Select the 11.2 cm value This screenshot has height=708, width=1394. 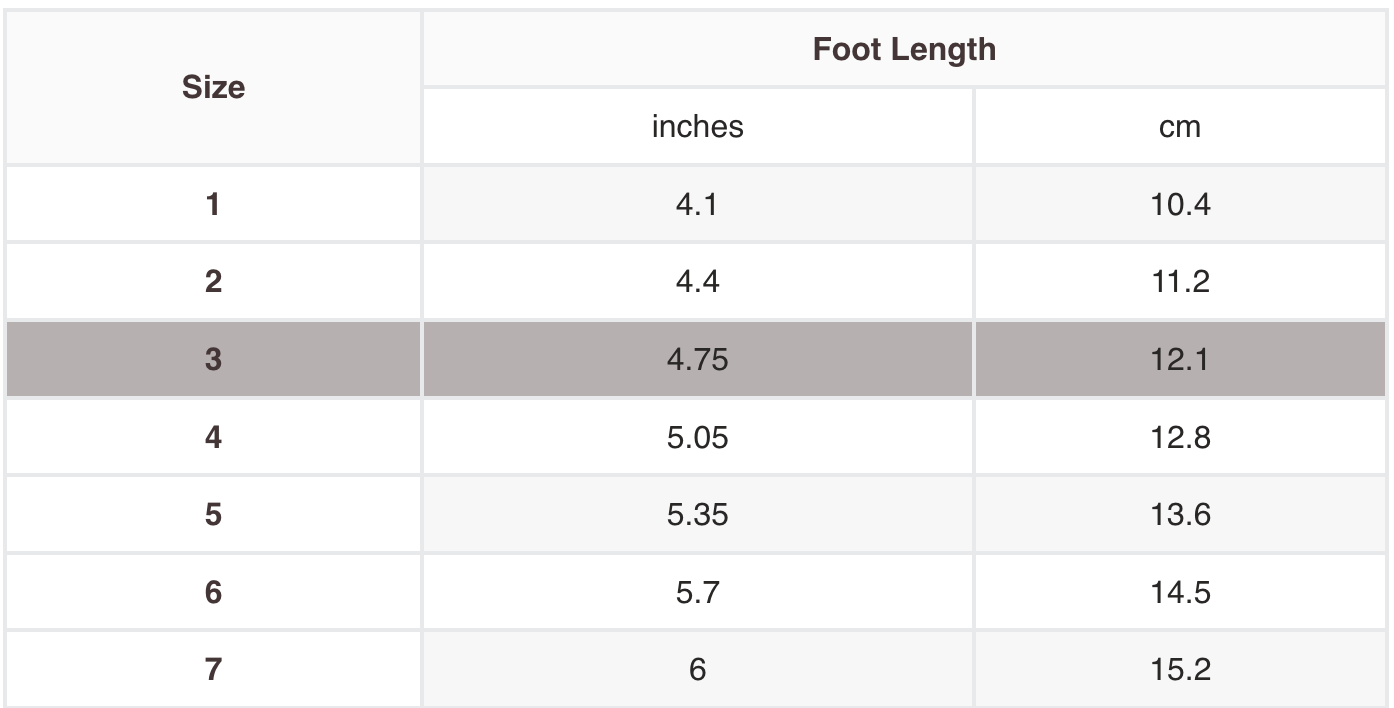(1180, 281)
